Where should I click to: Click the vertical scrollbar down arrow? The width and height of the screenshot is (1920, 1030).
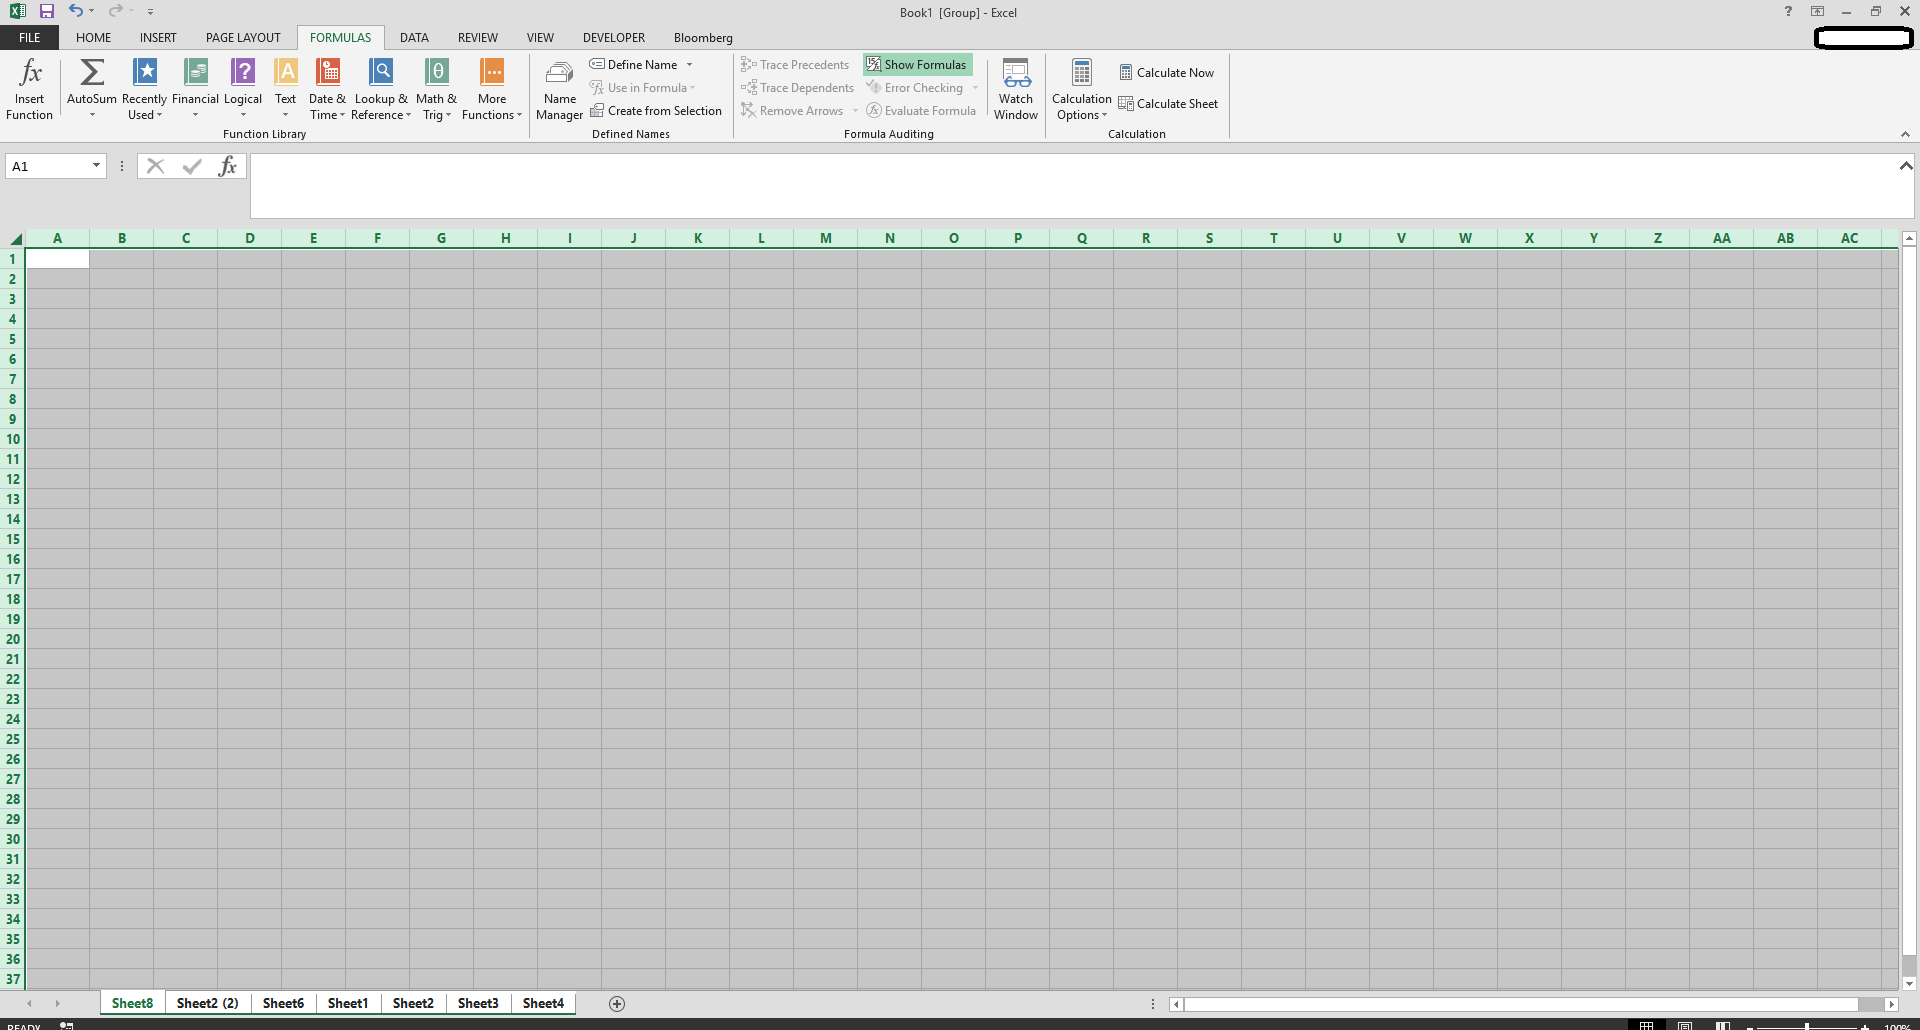[1909, 984]
